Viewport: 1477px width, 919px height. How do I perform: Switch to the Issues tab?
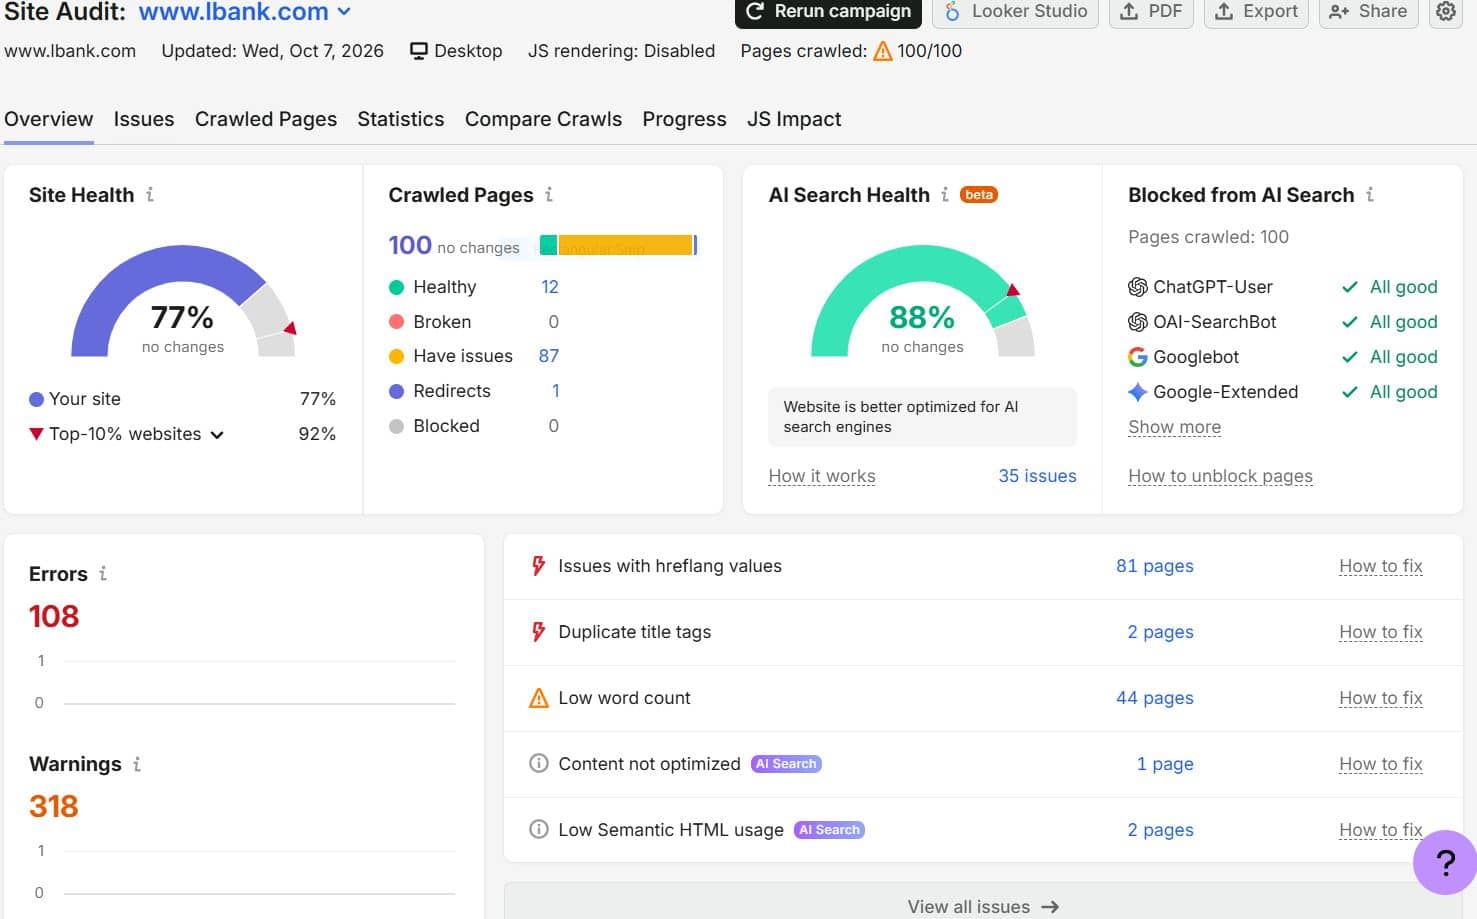tap(144, 119)
